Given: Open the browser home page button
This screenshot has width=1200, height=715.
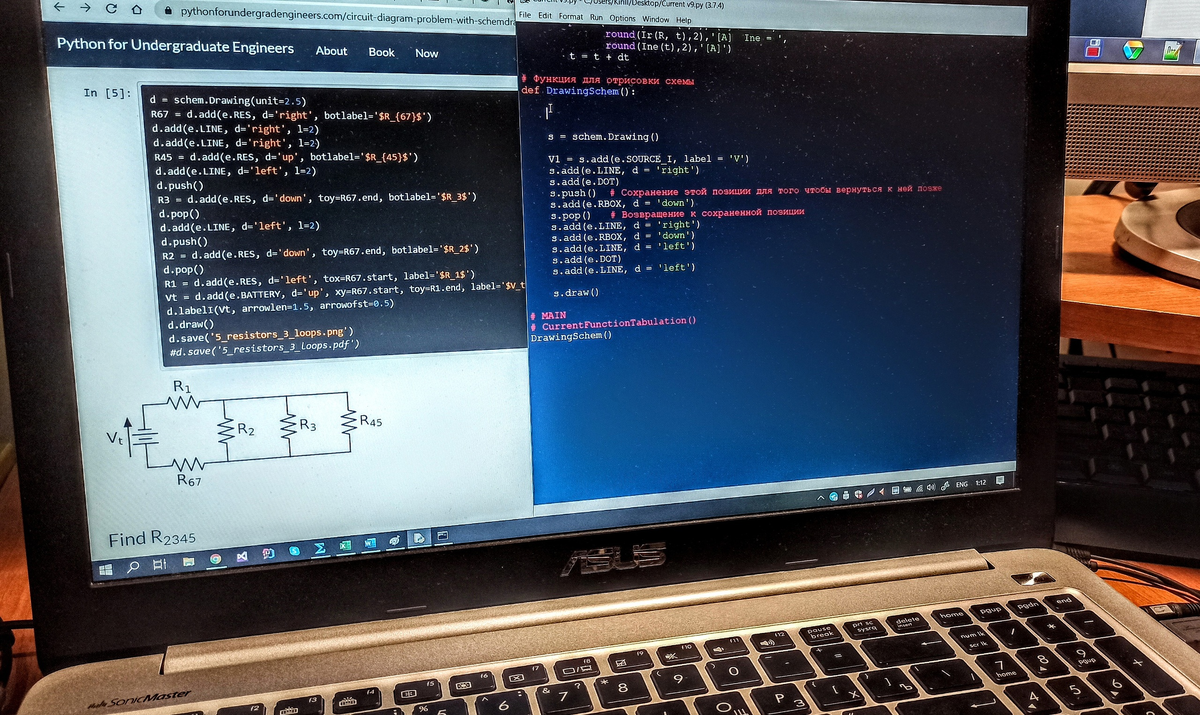Looking at the screenshot, I should [x=137, y=10].
